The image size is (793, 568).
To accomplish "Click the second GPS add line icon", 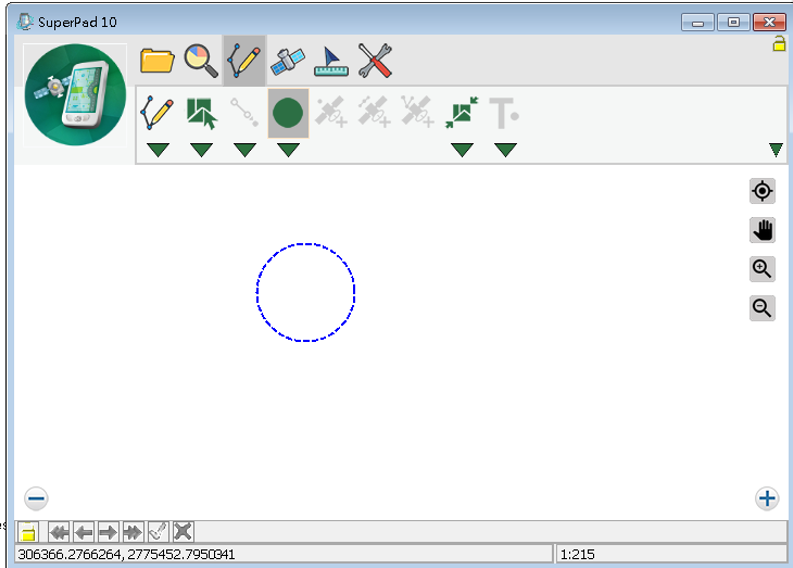I will (375, 112).
